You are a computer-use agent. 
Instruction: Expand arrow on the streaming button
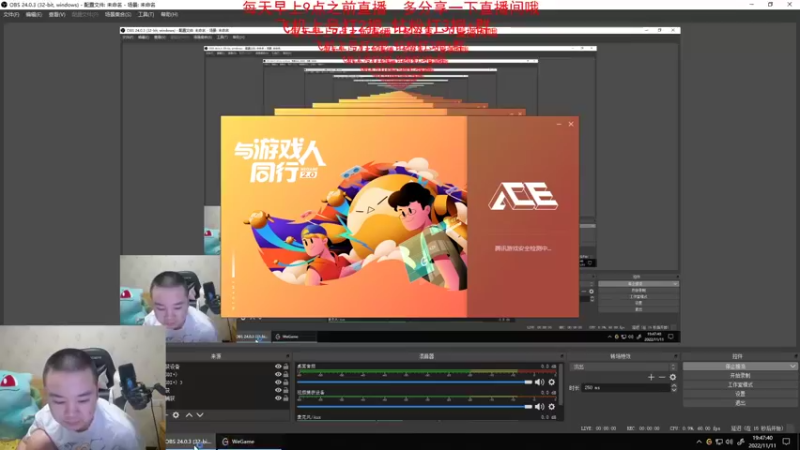click(792, 366)
